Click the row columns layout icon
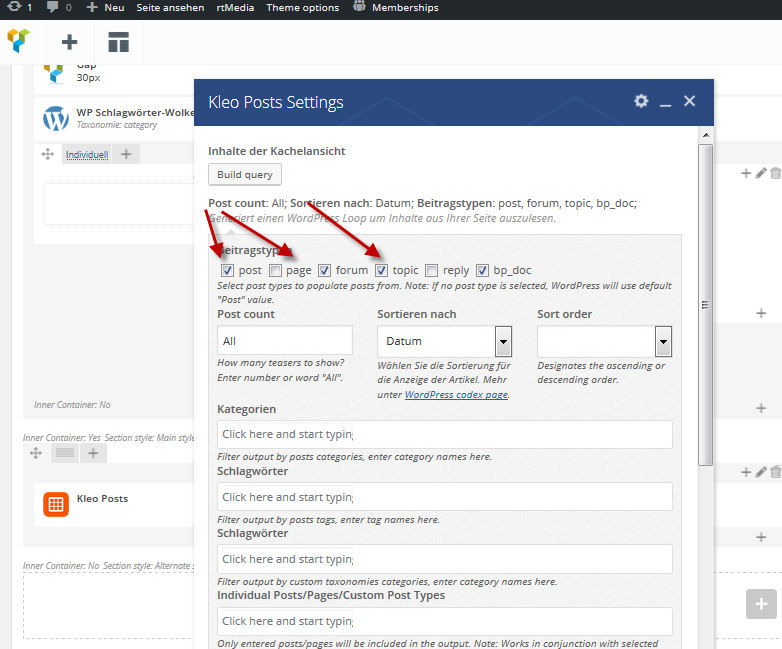 [x=65, y=453]
